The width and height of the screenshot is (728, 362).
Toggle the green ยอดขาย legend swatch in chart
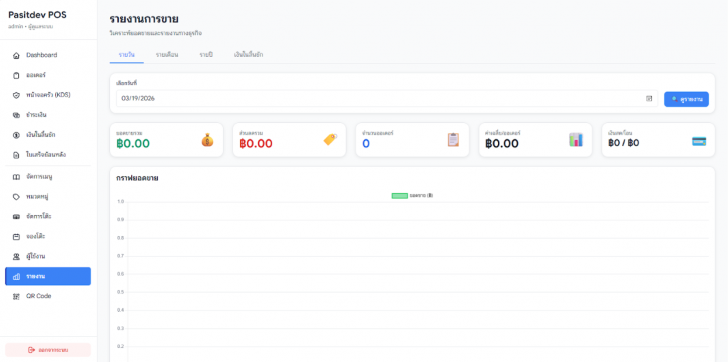(400, 196)
